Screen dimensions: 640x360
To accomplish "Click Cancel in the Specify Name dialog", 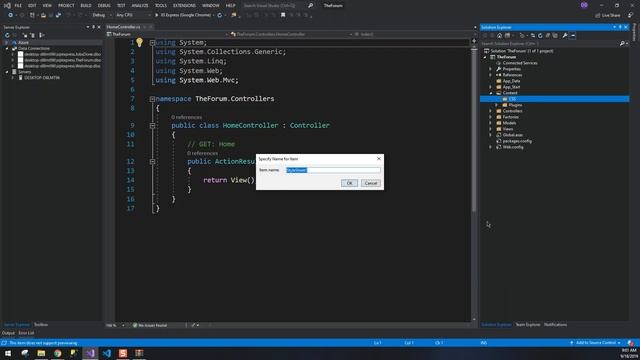I will point(371,183).
